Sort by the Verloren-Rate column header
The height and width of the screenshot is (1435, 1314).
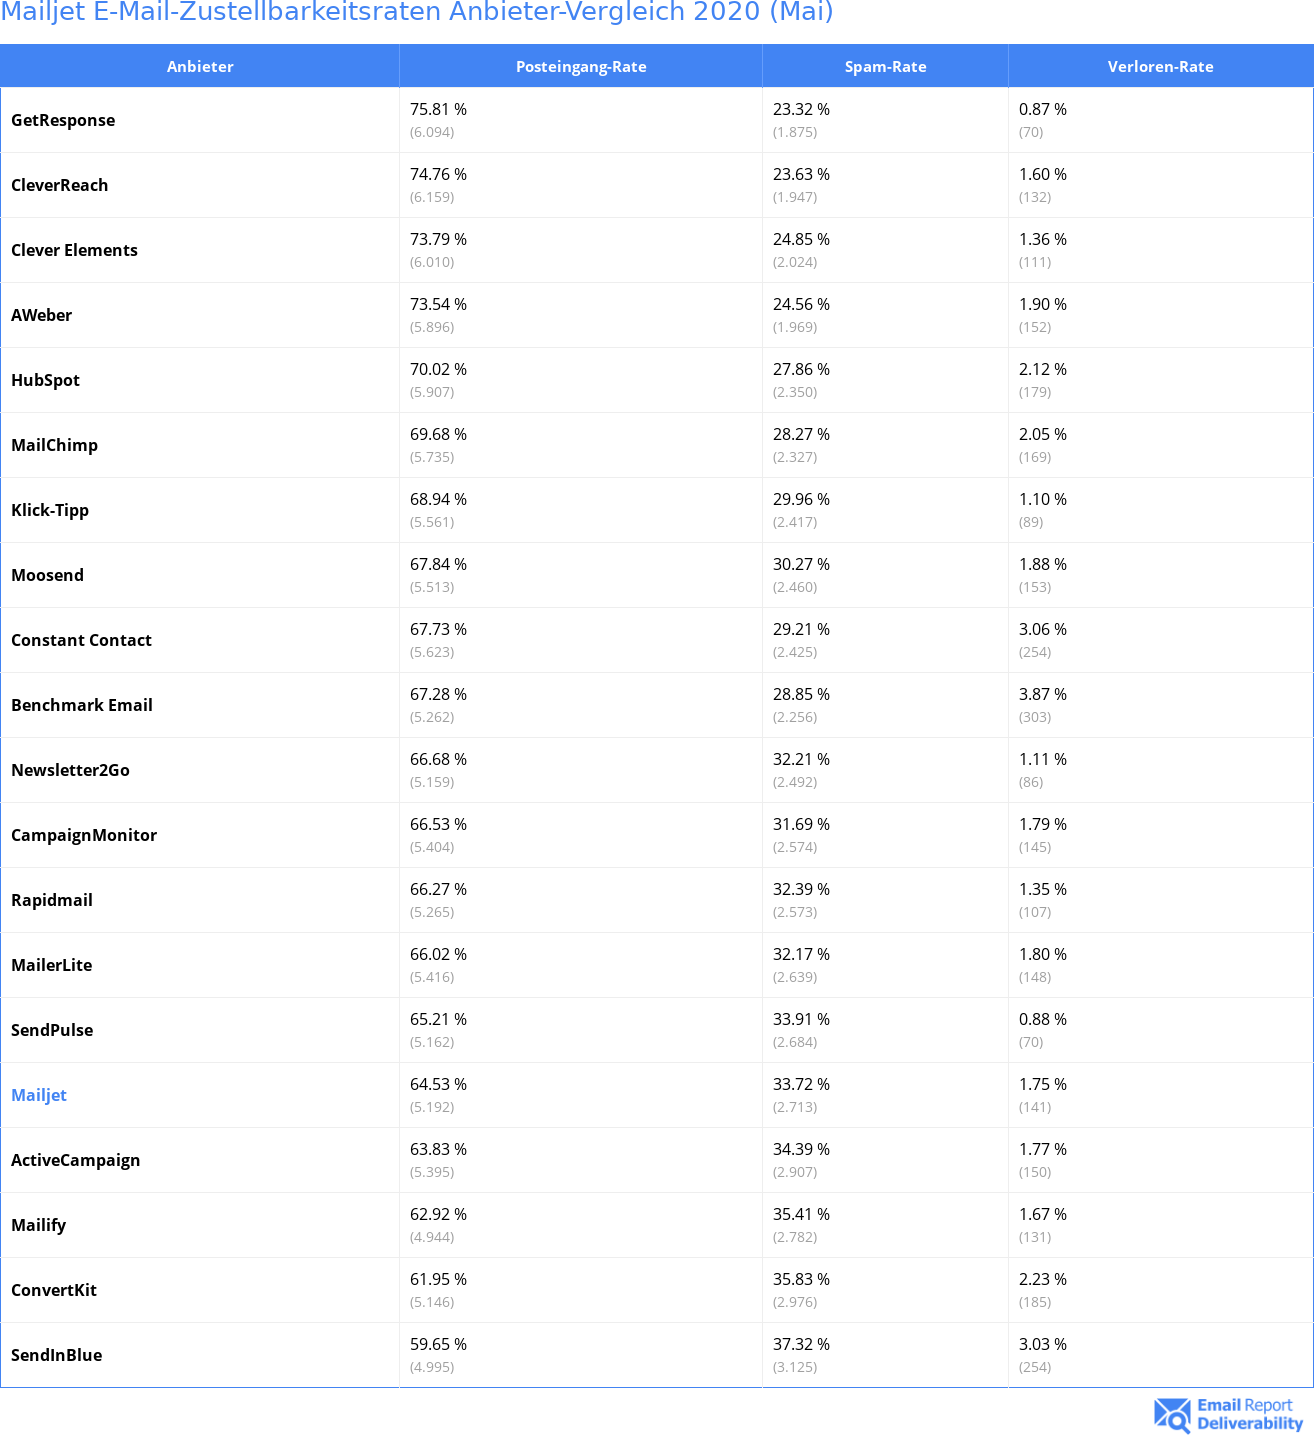(1160, 67)
